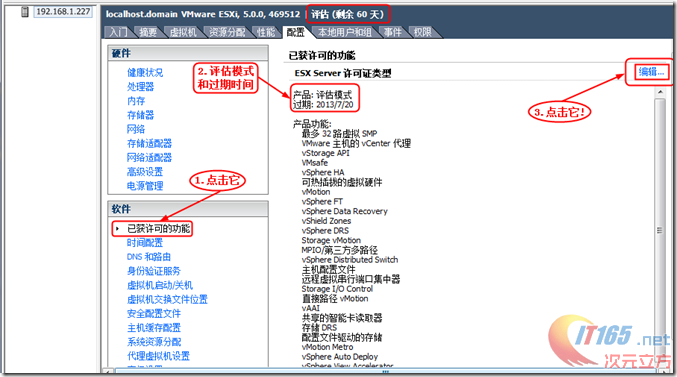Click the 编辑... link for license editing
This screenshot has width=677, height=377.
click(x=652, y=72)
